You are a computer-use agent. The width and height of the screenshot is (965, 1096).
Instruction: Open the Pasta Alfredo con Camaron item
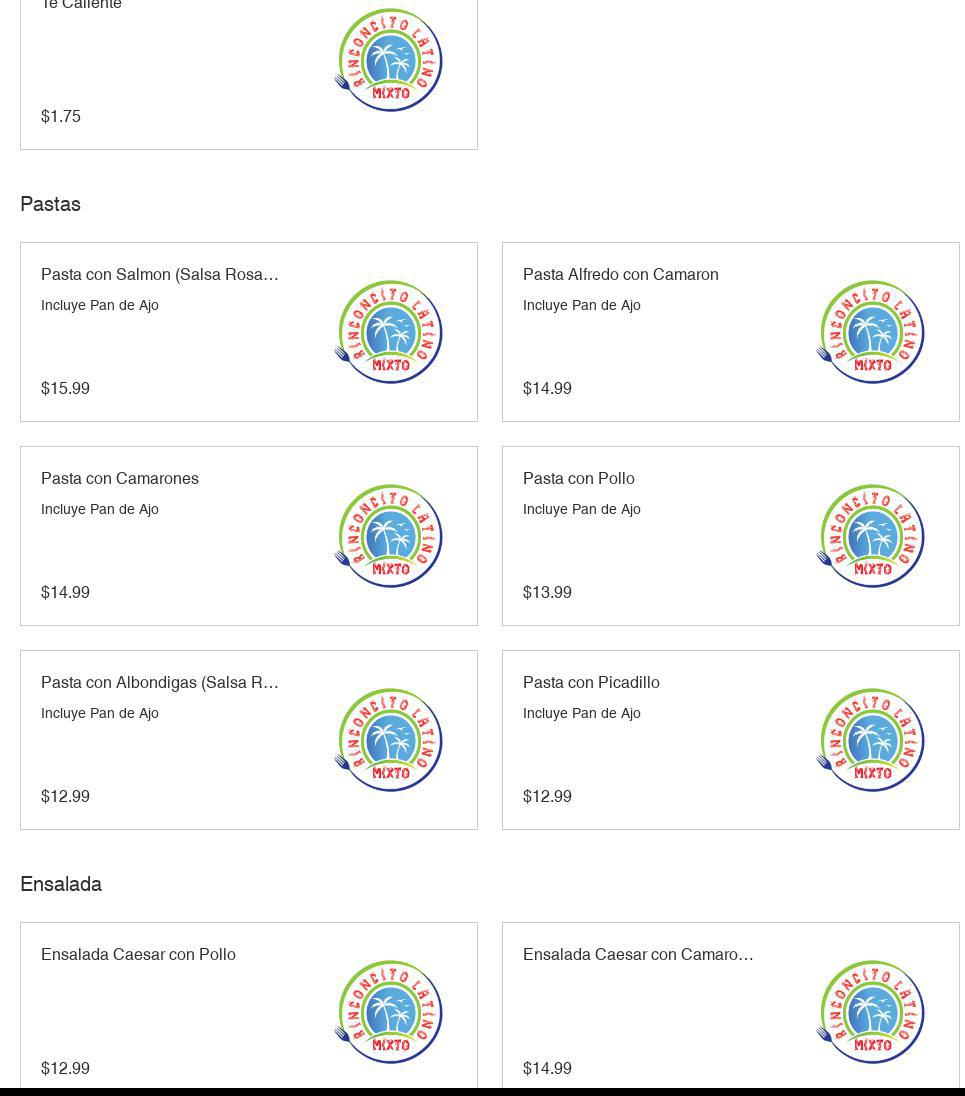[x=620, y=275]
